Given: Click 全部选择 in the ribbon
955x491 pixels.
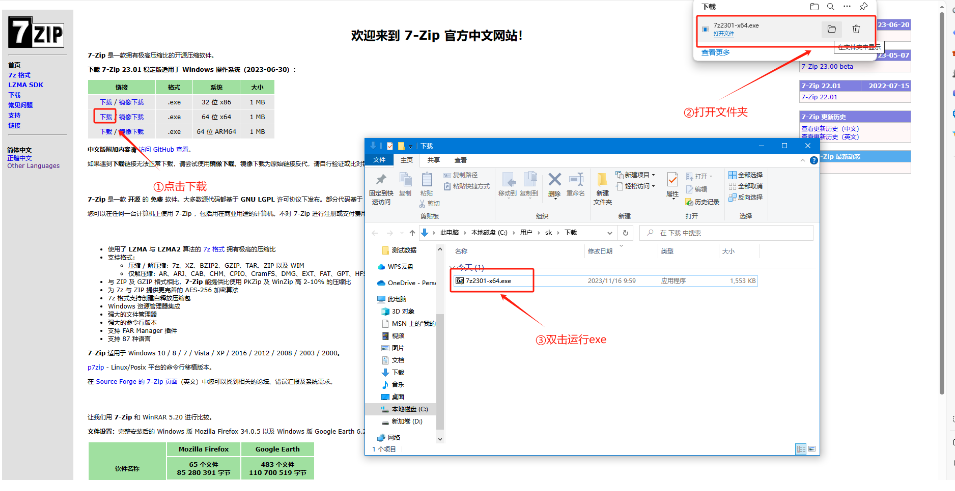Looking at the screenshot, I should coord(745,175).
